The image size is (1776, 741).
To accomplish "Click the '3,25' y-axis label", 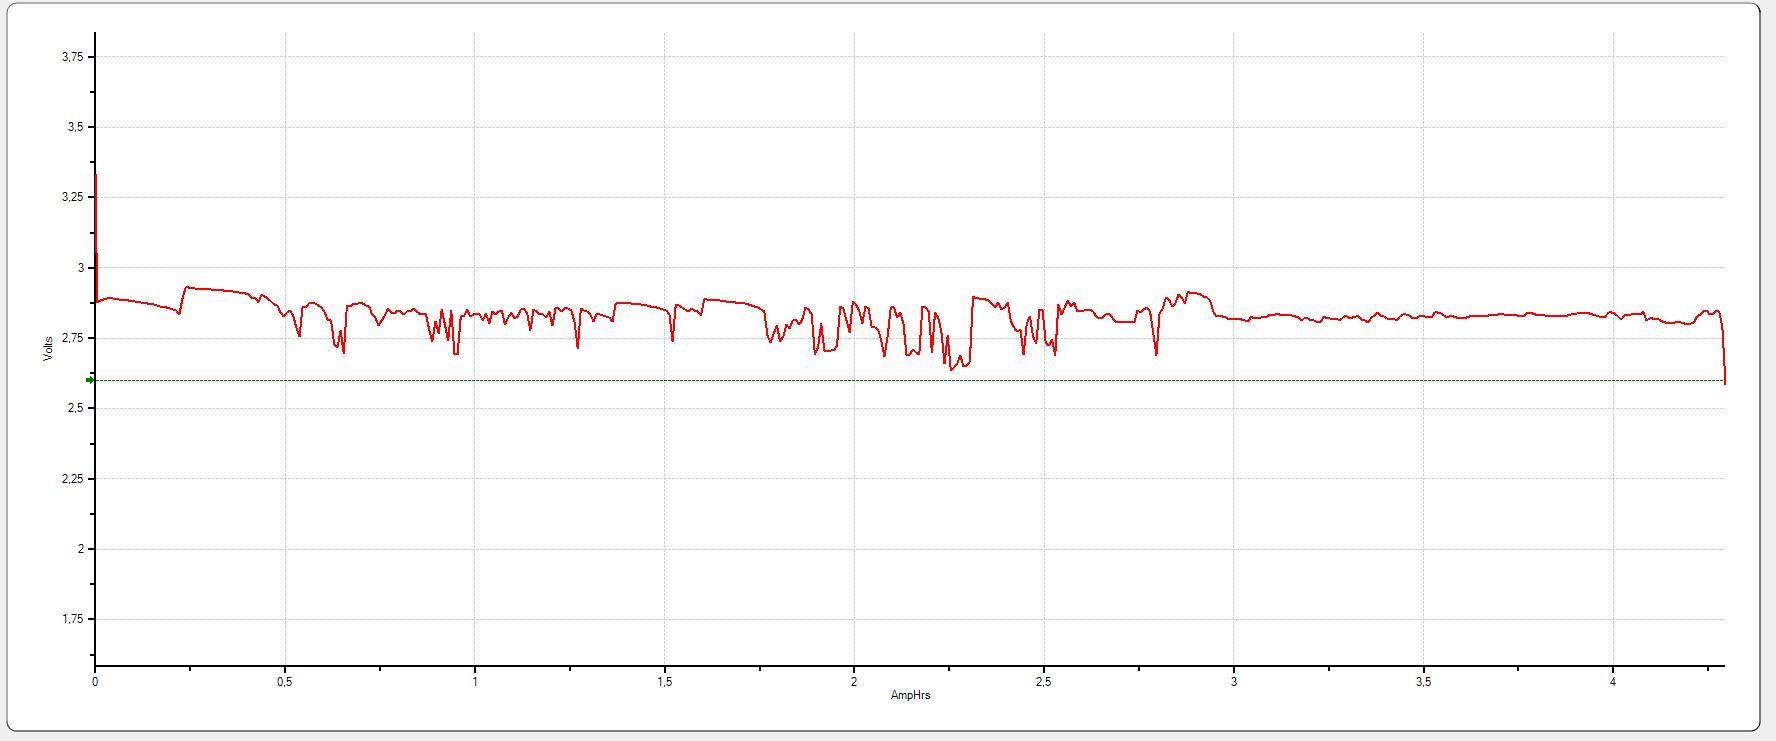I will point(72,197).
